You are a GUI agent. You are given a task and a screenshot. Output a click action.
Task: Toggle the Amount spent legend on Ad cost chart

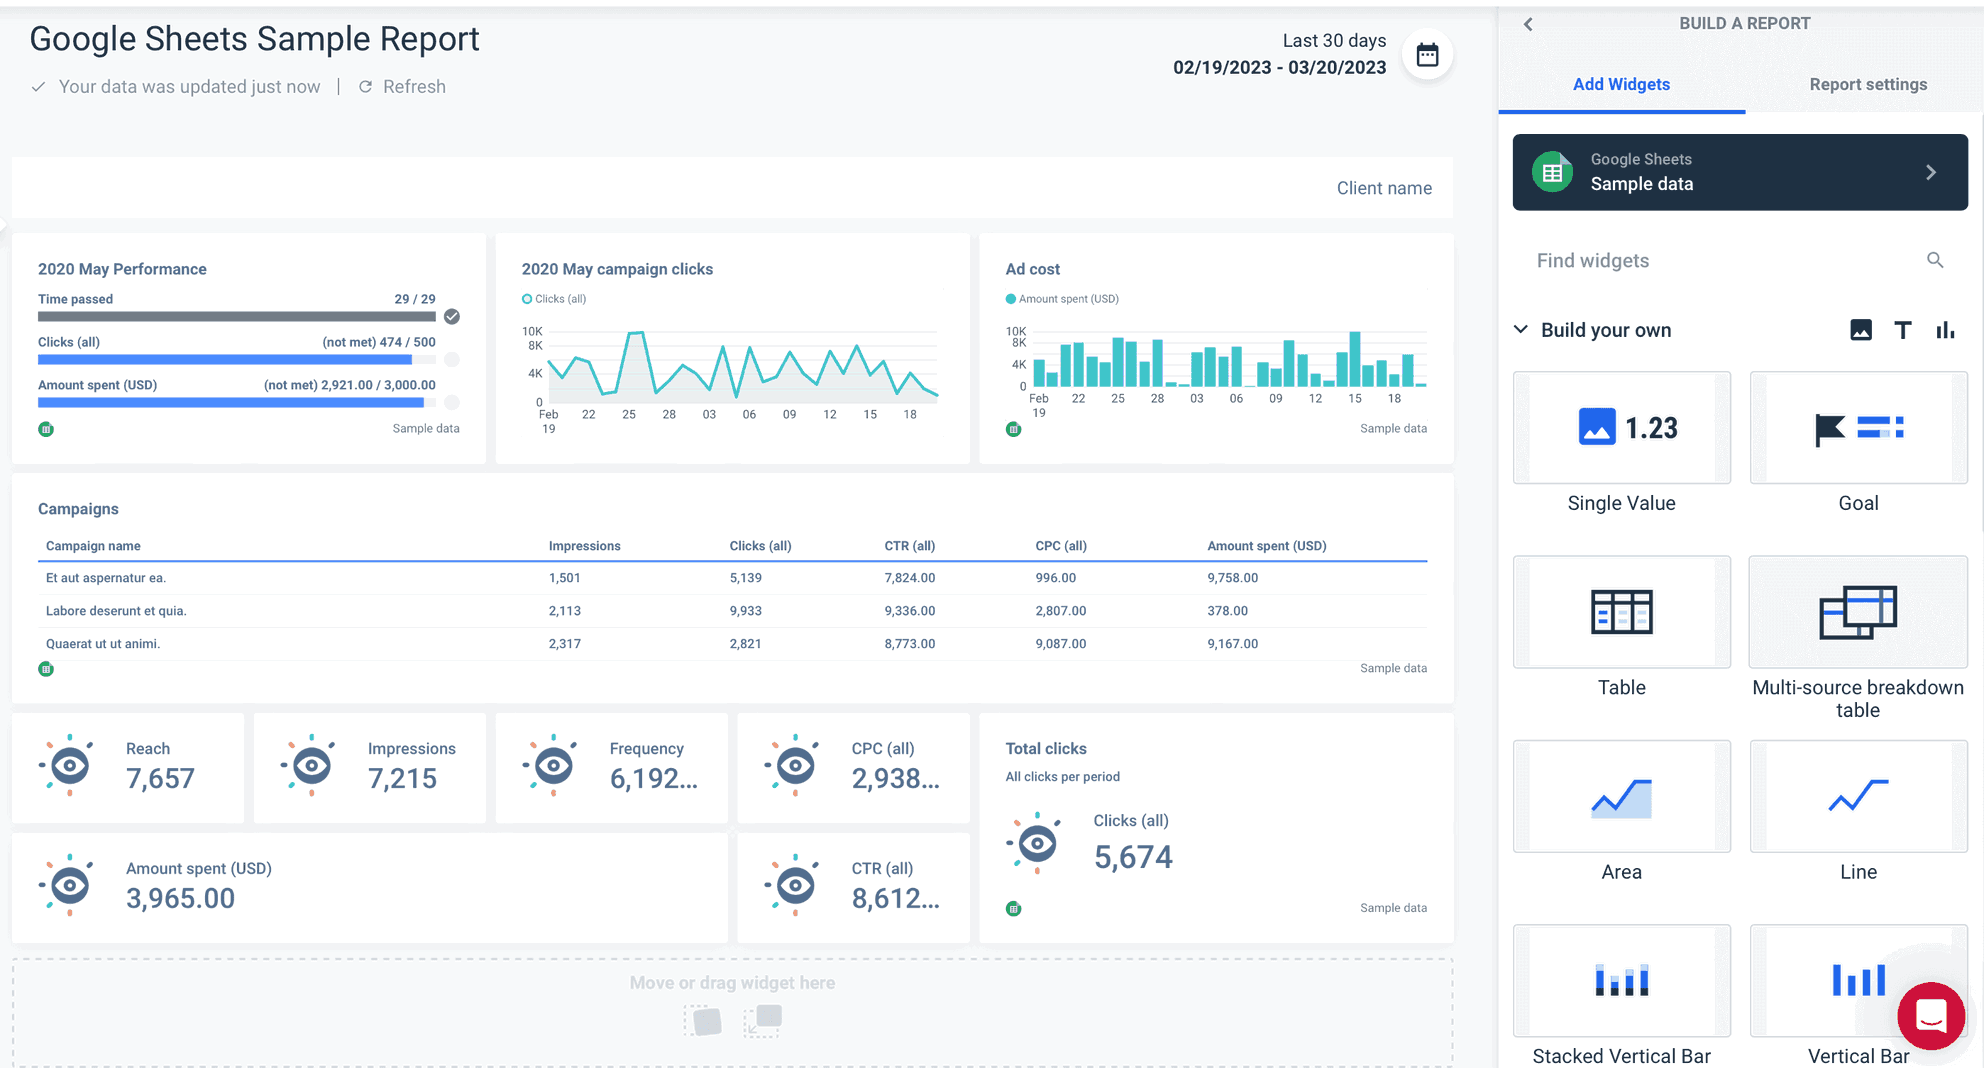(1061, 298)
